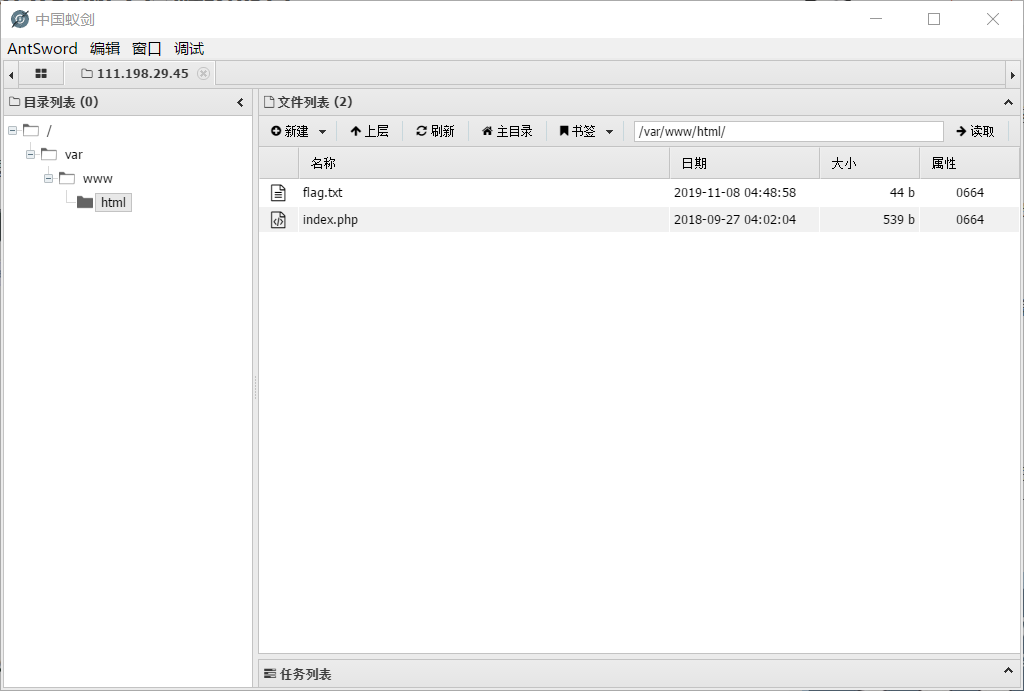Collapse the 目录列表 panel with chevron
Viewport: 1024px width, 691px height.
coord(240,103)
